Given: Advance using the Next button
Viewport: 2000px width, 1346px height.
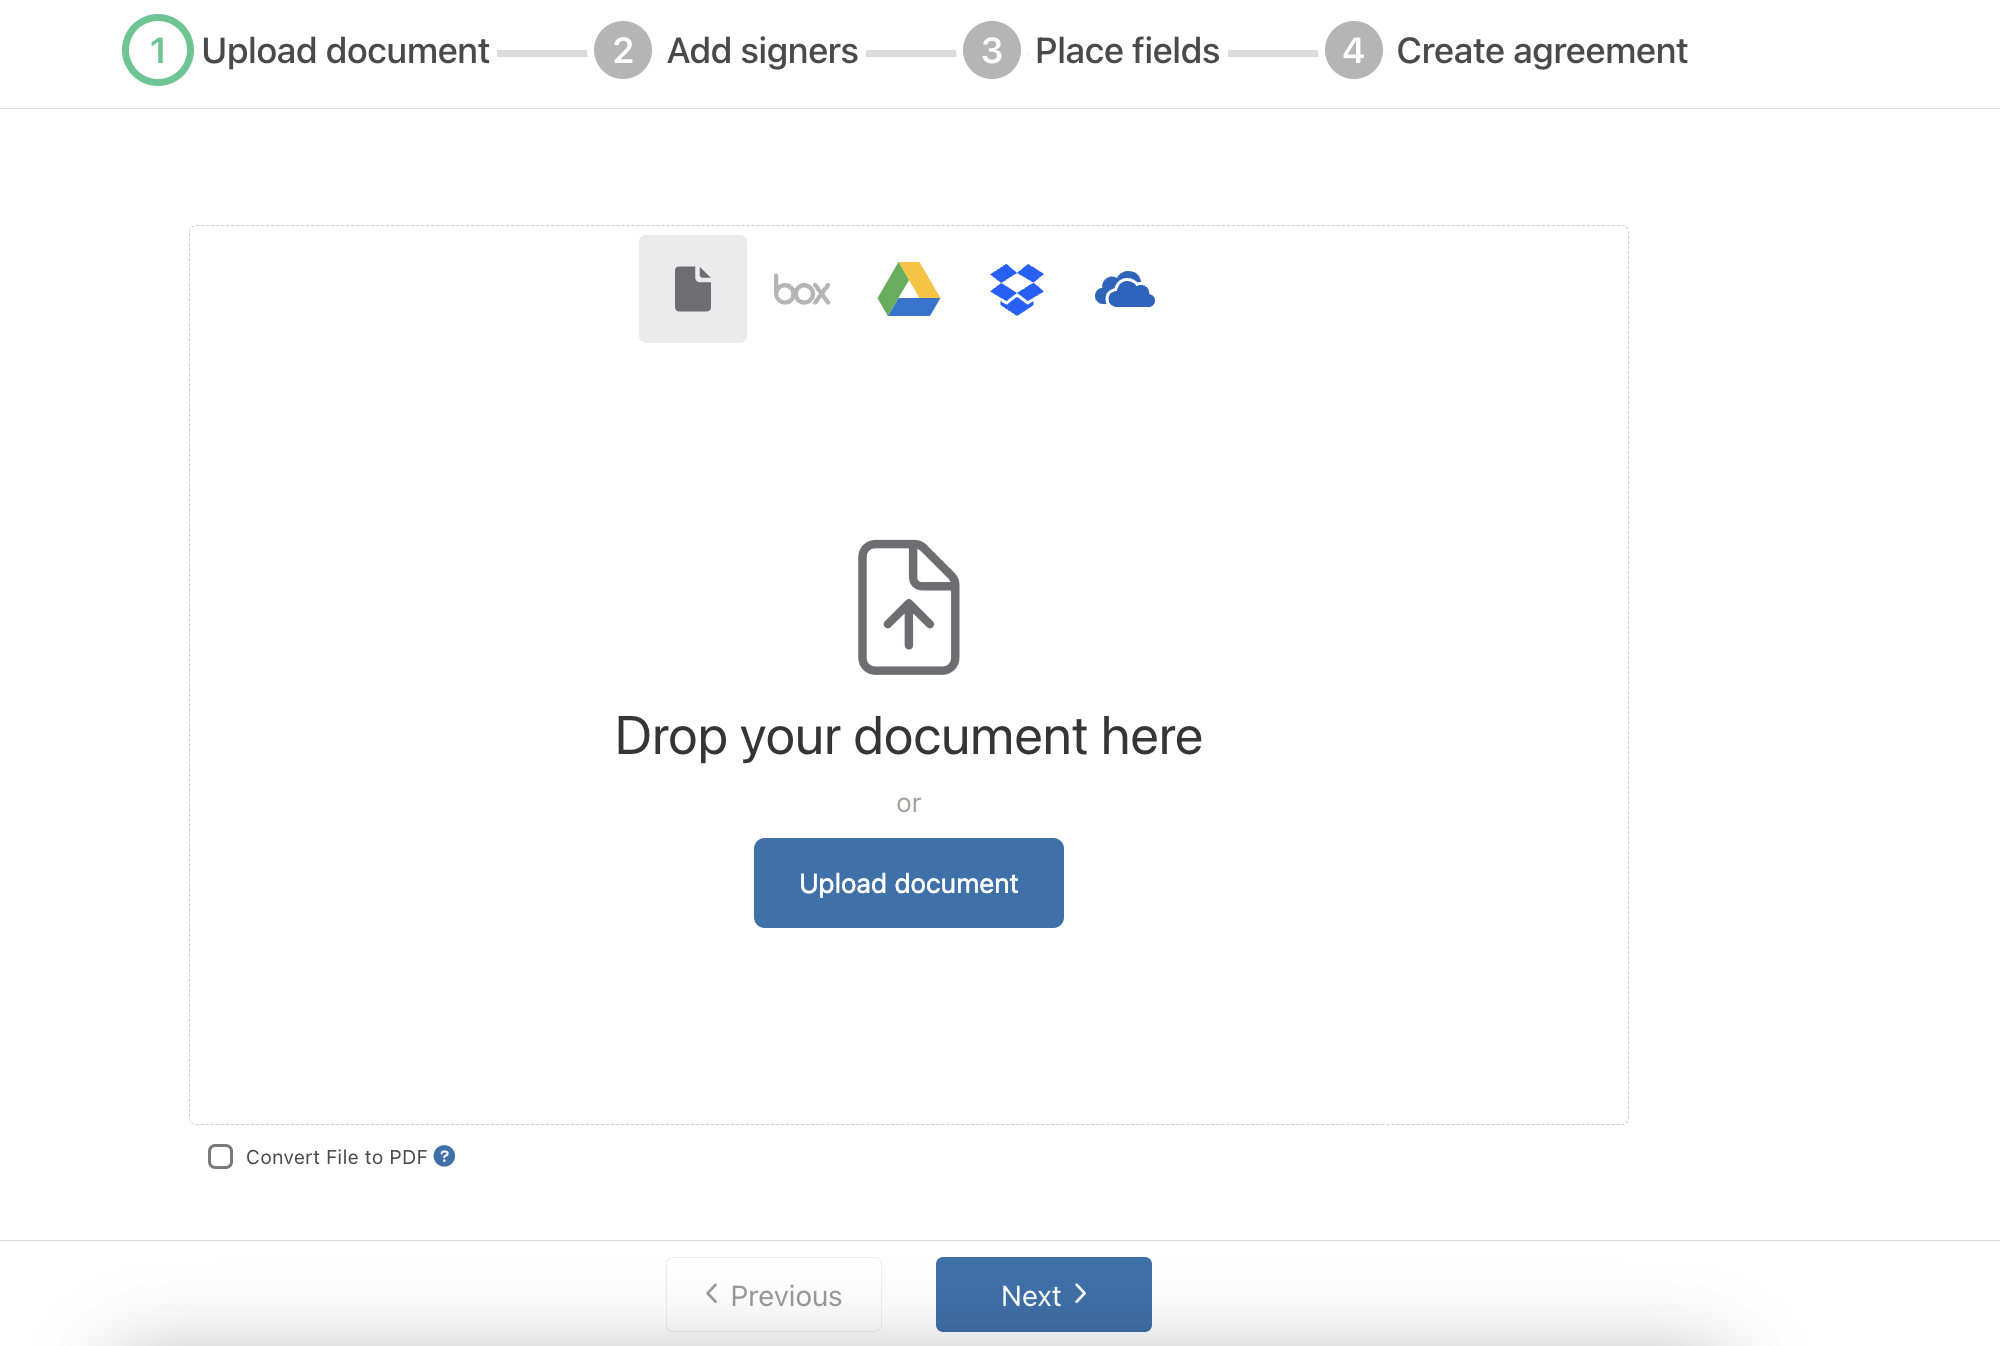Looking at the screenshot, I should click(1043, 1294).
